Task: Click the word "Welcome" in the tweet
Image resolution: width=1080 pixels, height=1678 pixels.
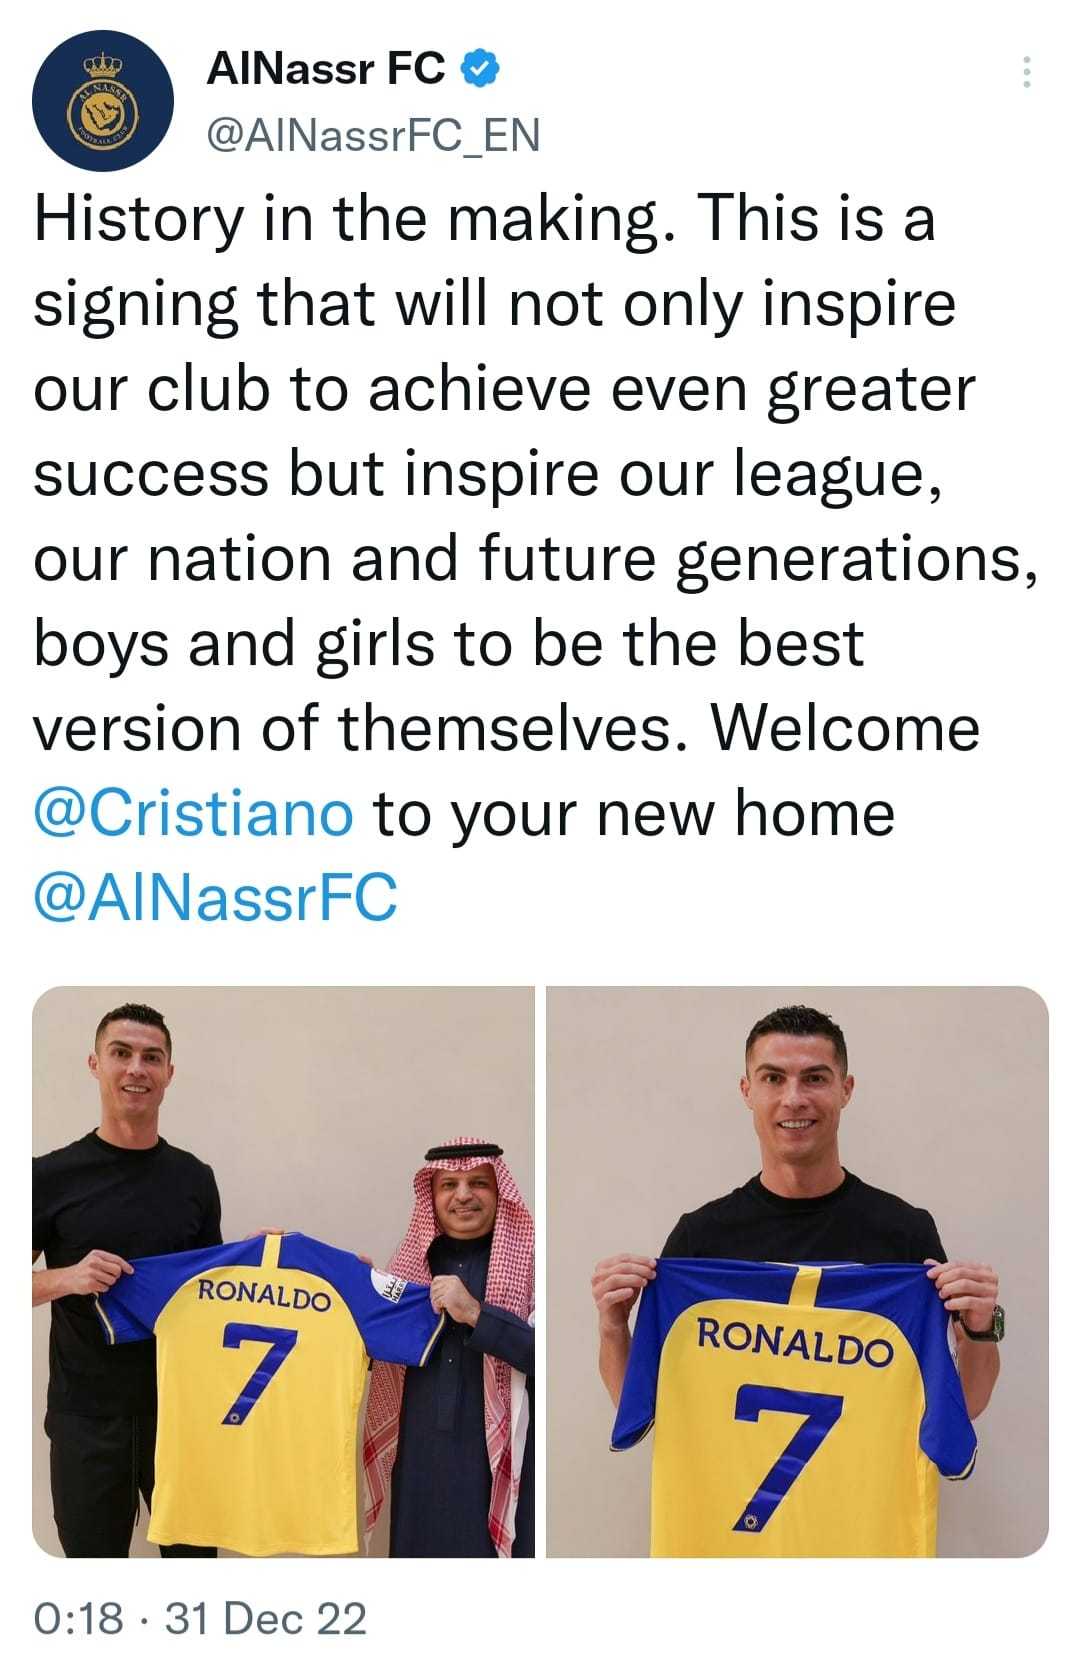Action: click(x=845, y=728)
